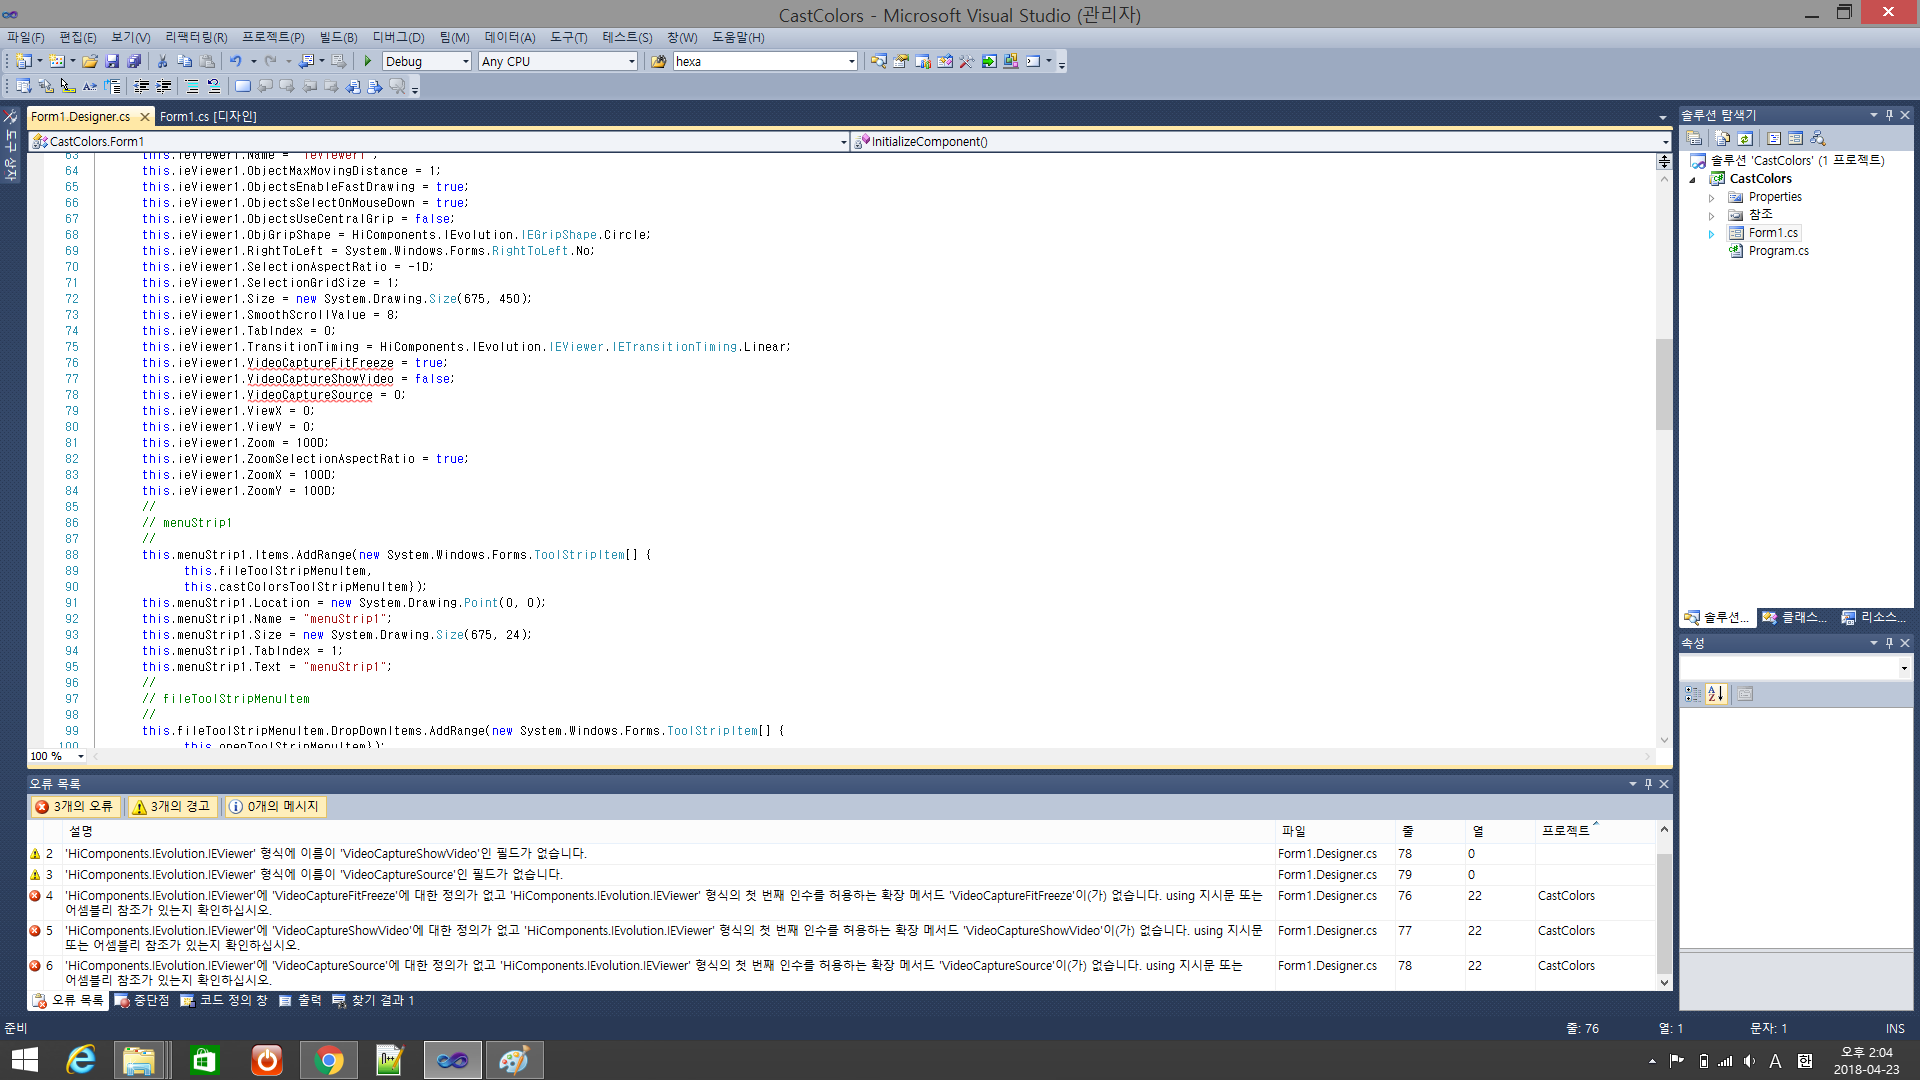The image size is (1920, 1080).
Task: Pin or auto-hide the 속성 panel
Action: click(x=1889, y=643)
